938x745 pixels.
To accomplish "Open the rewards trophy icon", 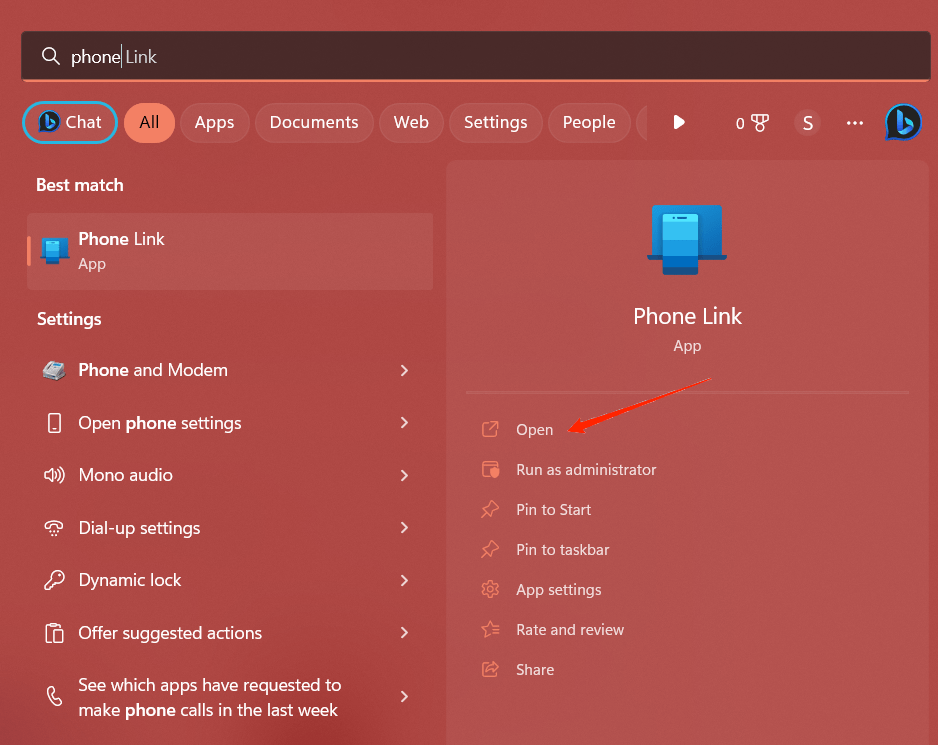I will point(760,123).
